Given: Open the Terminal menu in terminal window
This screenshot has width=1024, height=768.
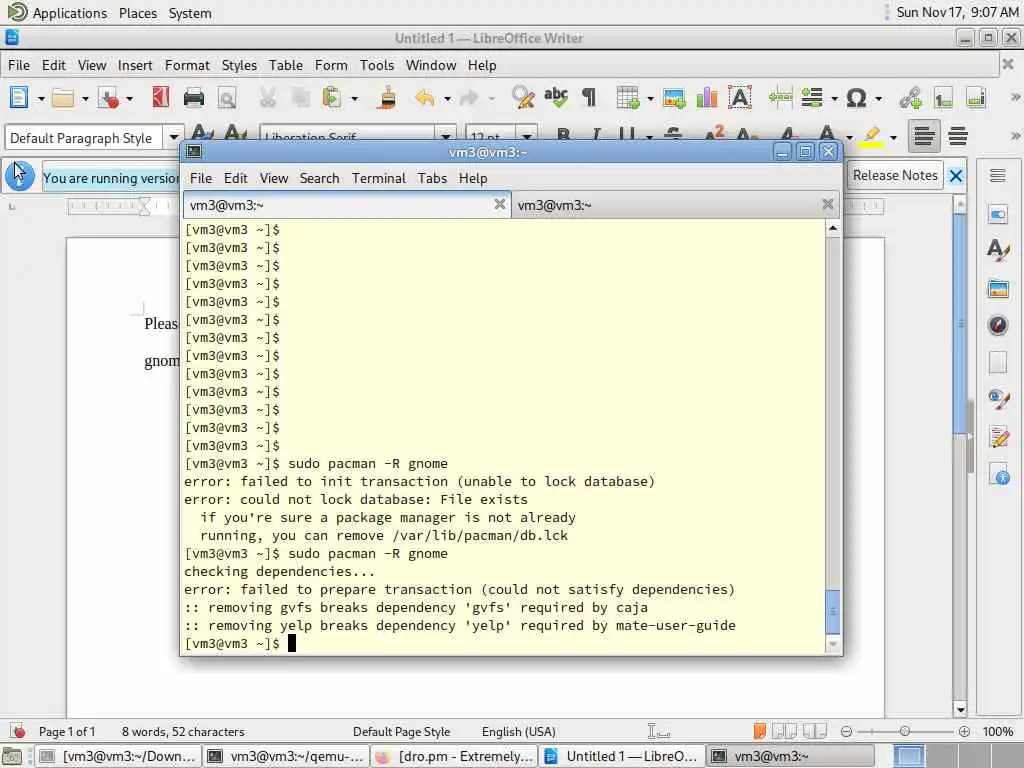Looking at the screenshot, I should [x=379, y=178].
